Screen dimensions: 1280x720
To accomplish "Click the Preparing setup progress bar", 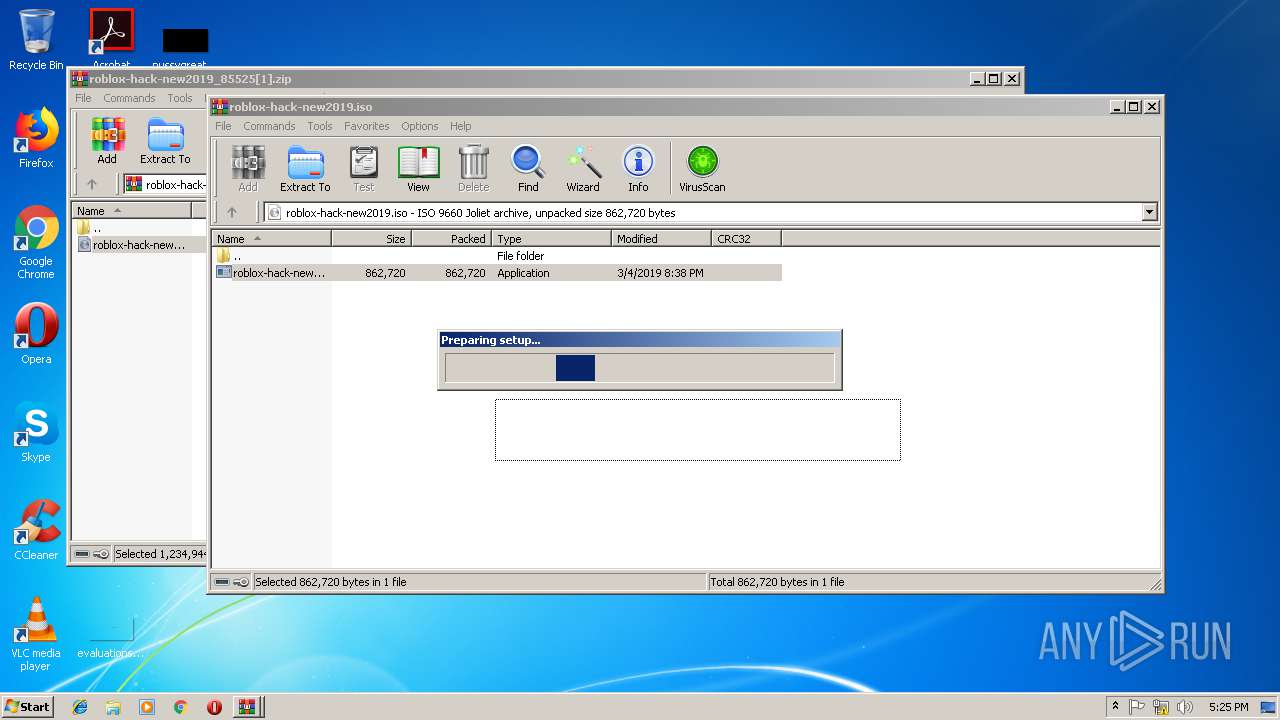I will click(639, 368).
